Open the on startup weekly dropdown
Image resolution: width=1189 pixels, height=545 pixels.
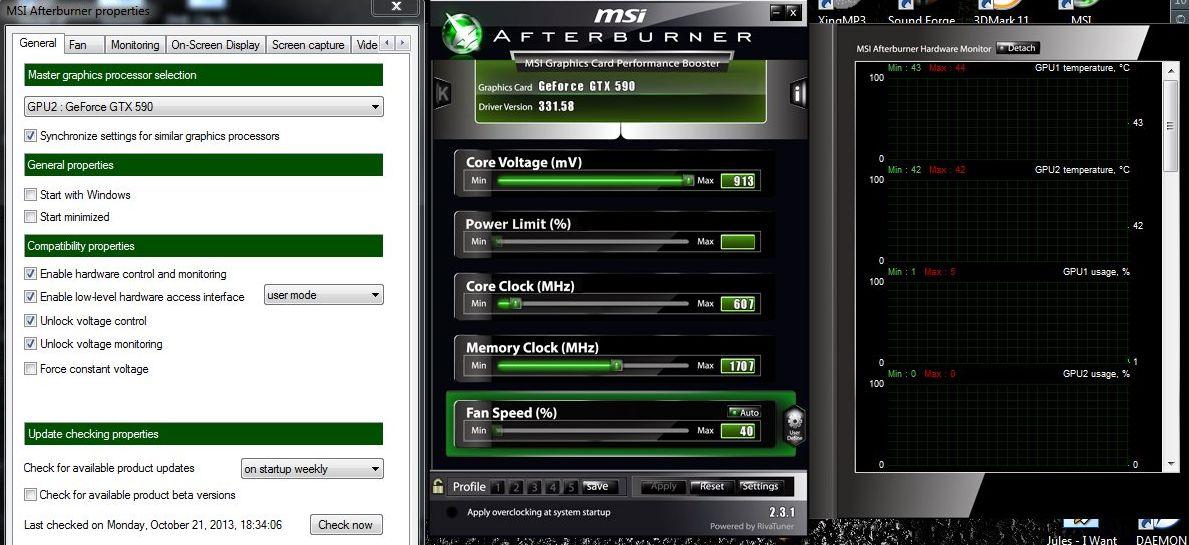click(x=312, y=469)
